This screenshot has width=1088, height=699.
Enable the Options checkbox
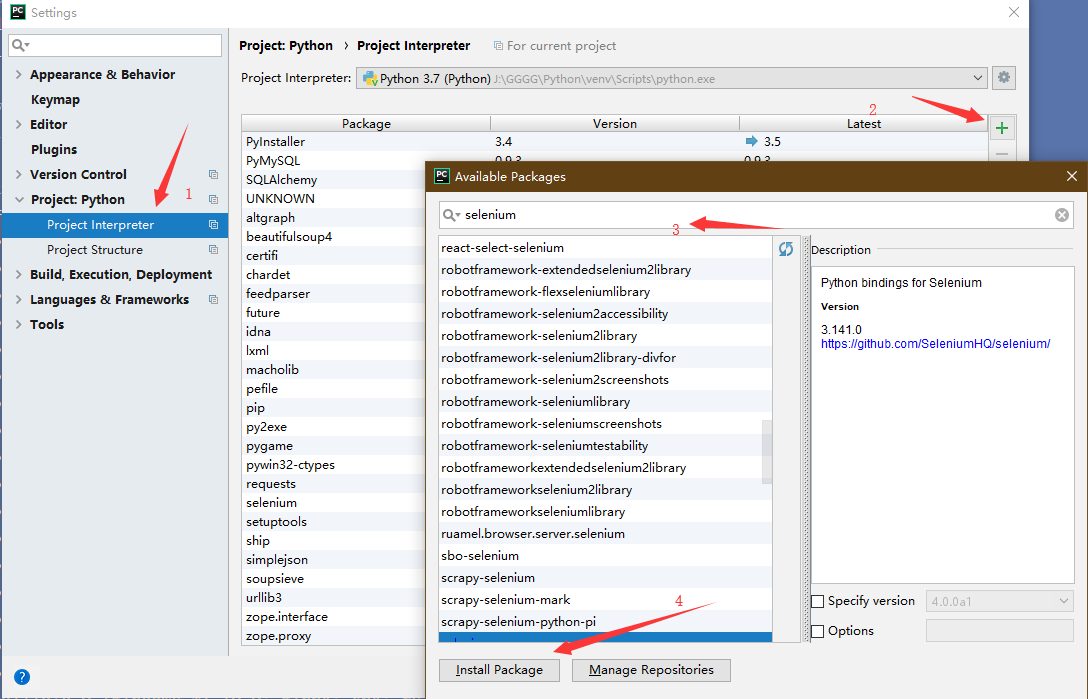[818, 631]
